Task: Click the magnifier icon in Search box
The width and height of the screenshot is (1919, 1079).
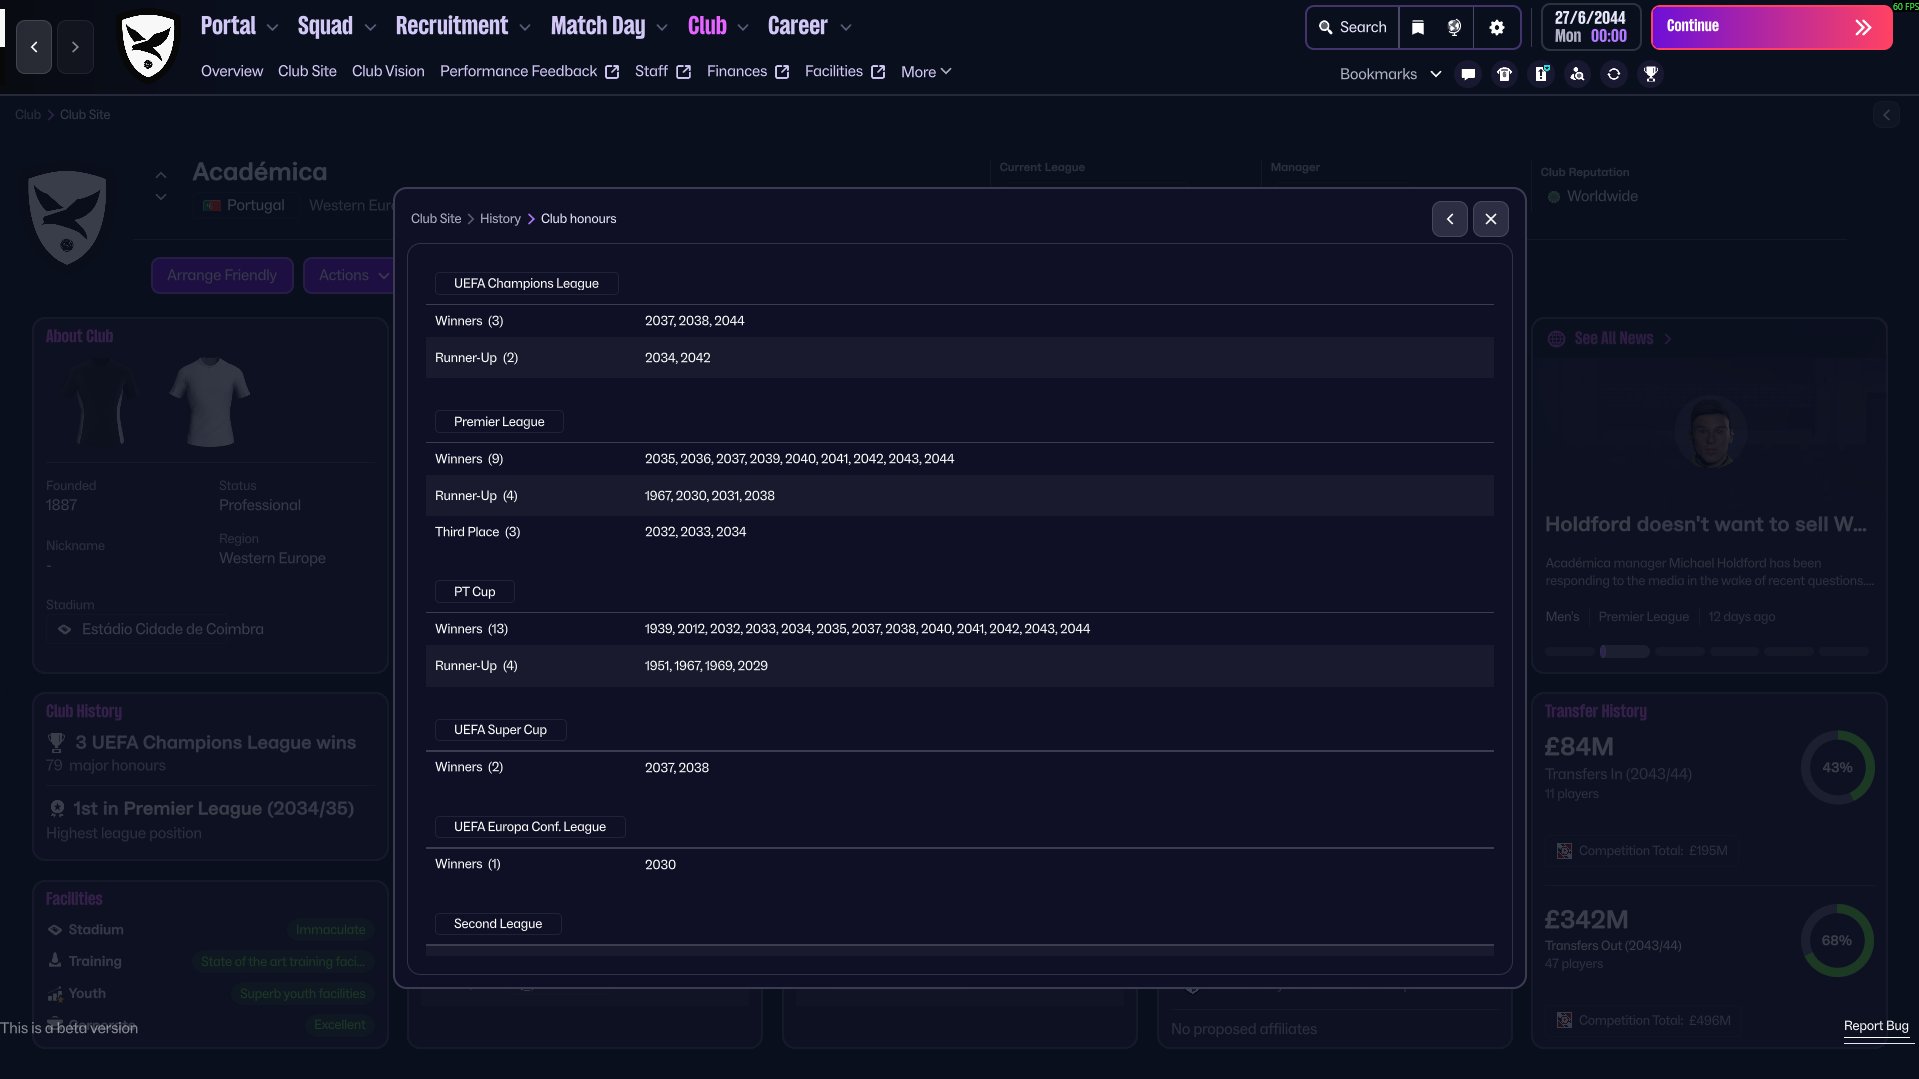Action: [1326, 27]
